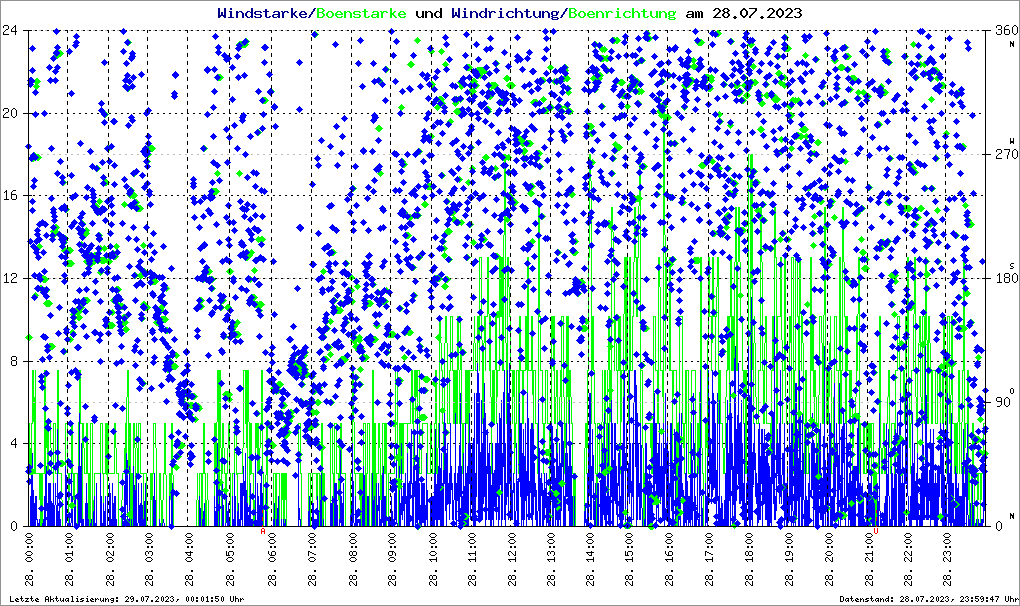Click the '28. 22:00' time axis label
1020x606 pixels.
(x=908, y=559)
